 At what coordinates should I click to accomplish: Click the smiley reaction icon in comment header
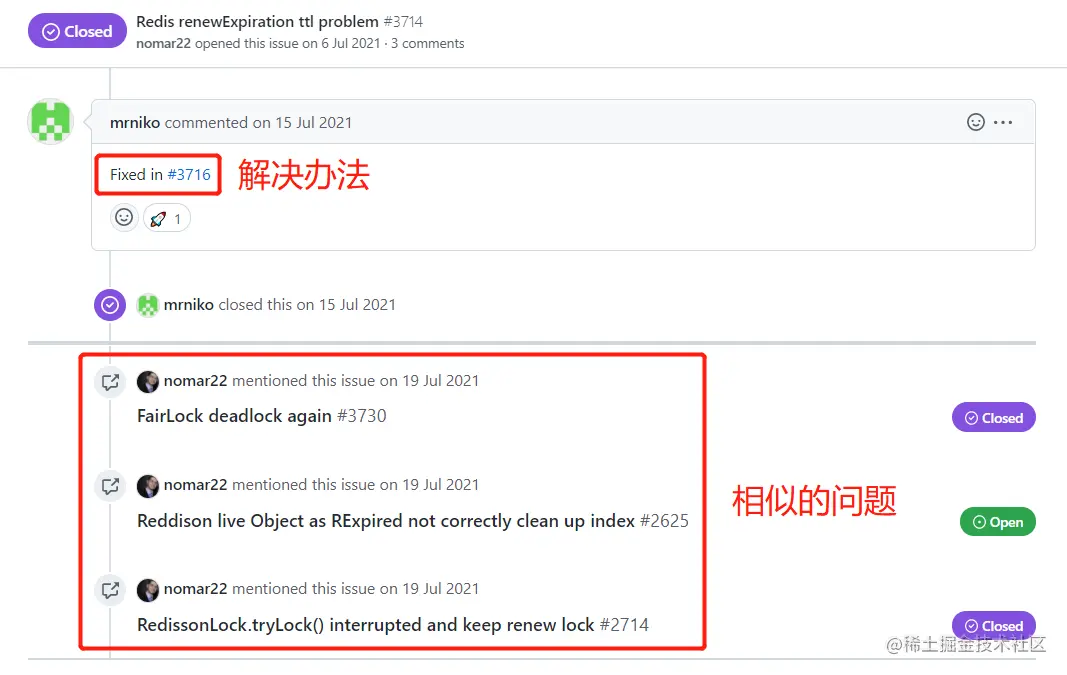[x=975, y=122]
